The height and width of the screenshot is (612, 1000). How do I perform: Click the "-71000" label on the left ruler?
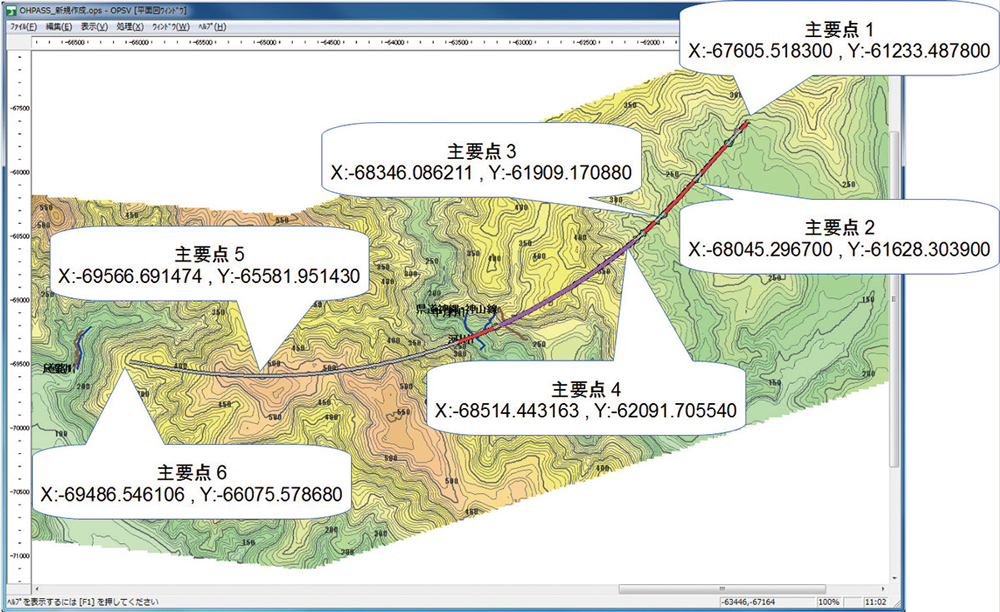[20, 556]
